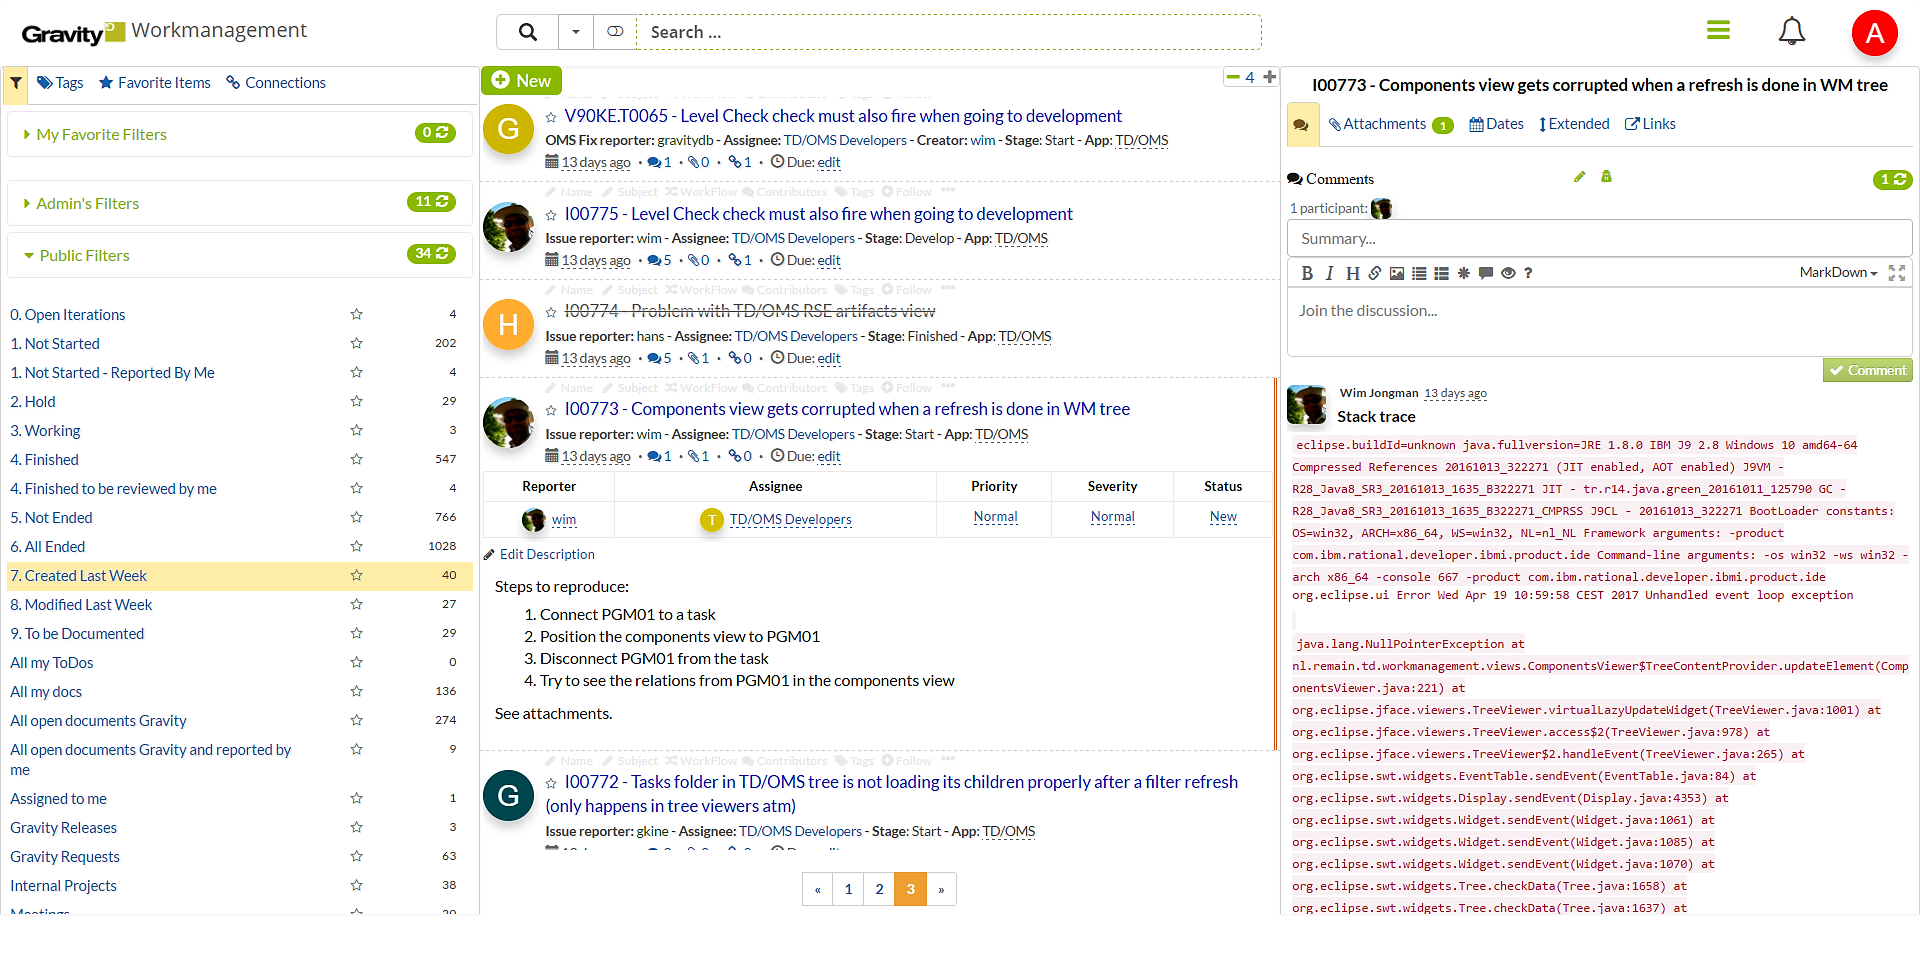
Task: Toggle the search mode switch
Action: click(615, 32)
